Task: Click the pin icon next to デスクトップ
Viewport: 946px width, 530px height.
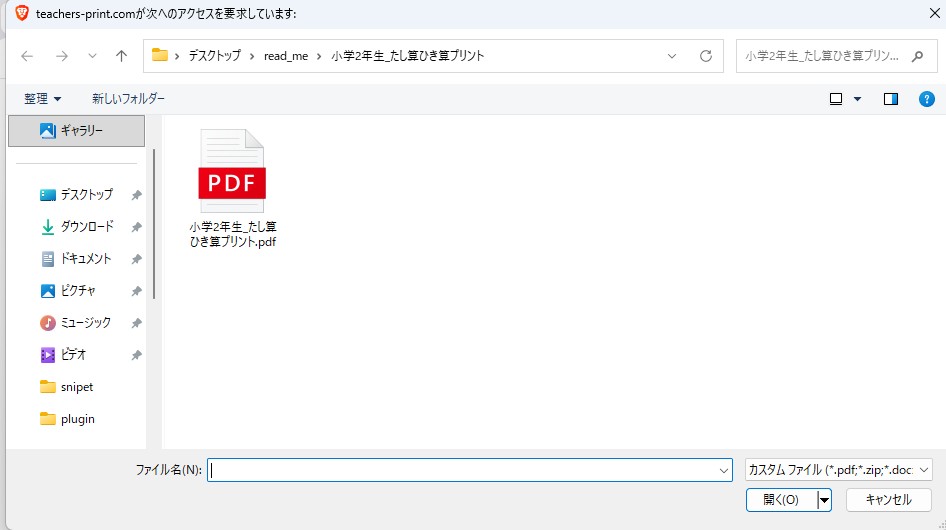Action: click(x=136, y=195)
